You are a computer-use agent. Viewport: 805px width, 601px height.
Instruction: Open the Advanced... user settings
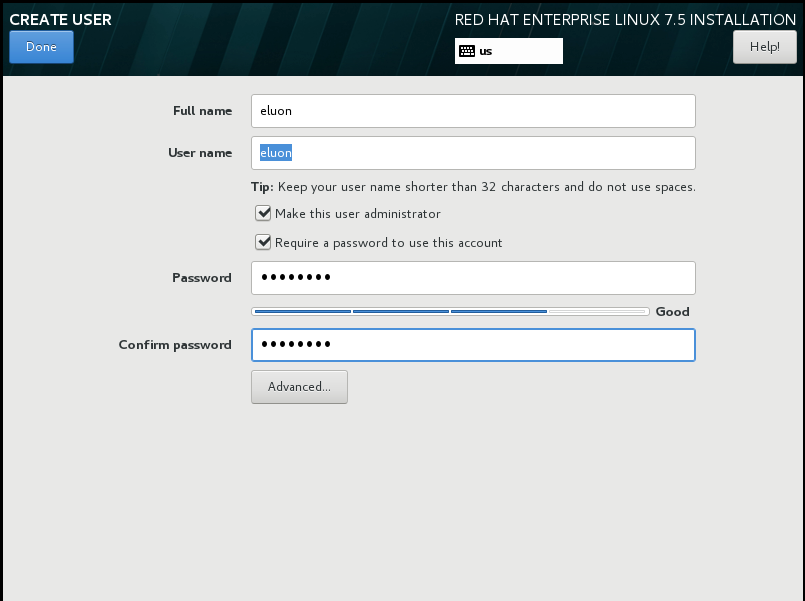point(299,387)
